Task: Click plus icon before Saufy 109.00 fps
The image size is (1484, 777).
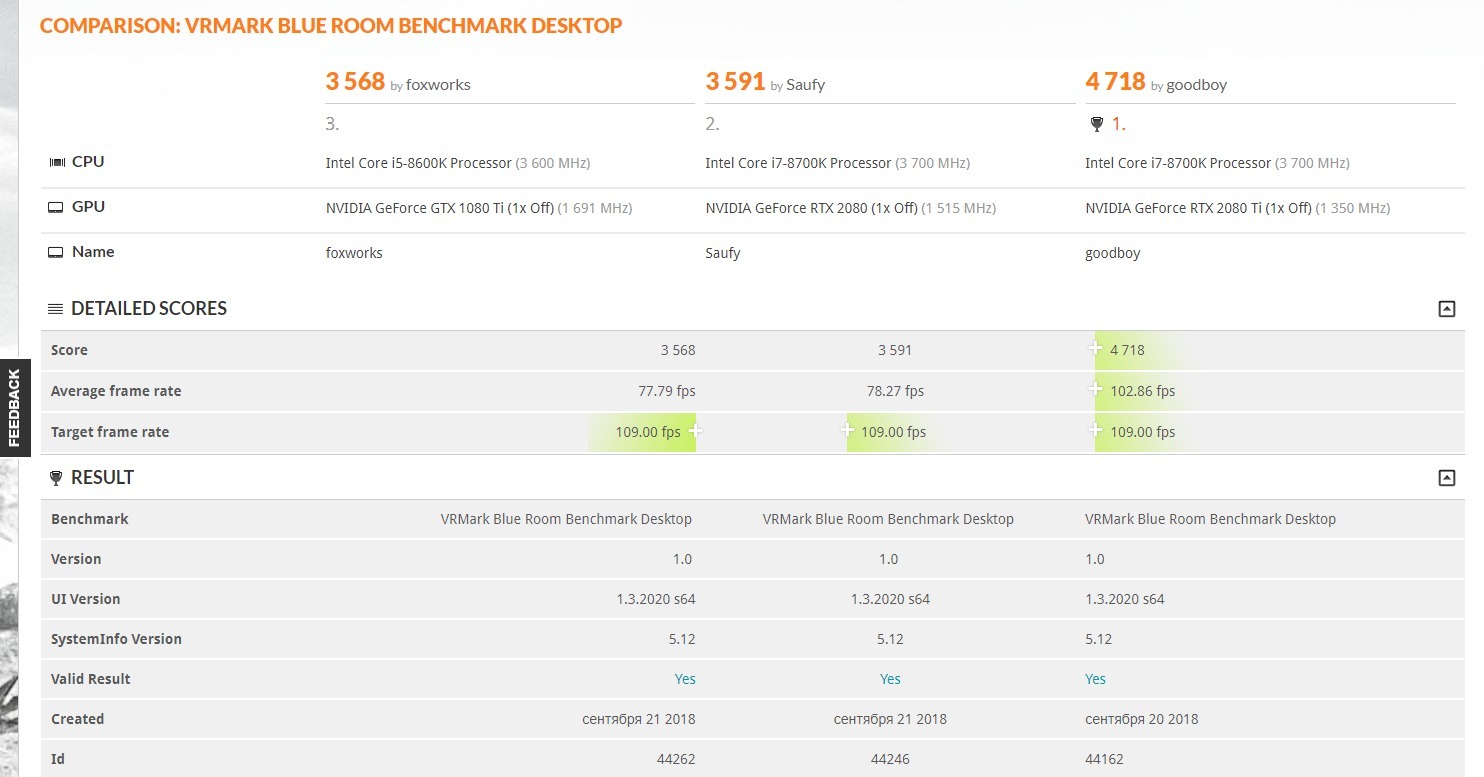Action: point(847,431)
